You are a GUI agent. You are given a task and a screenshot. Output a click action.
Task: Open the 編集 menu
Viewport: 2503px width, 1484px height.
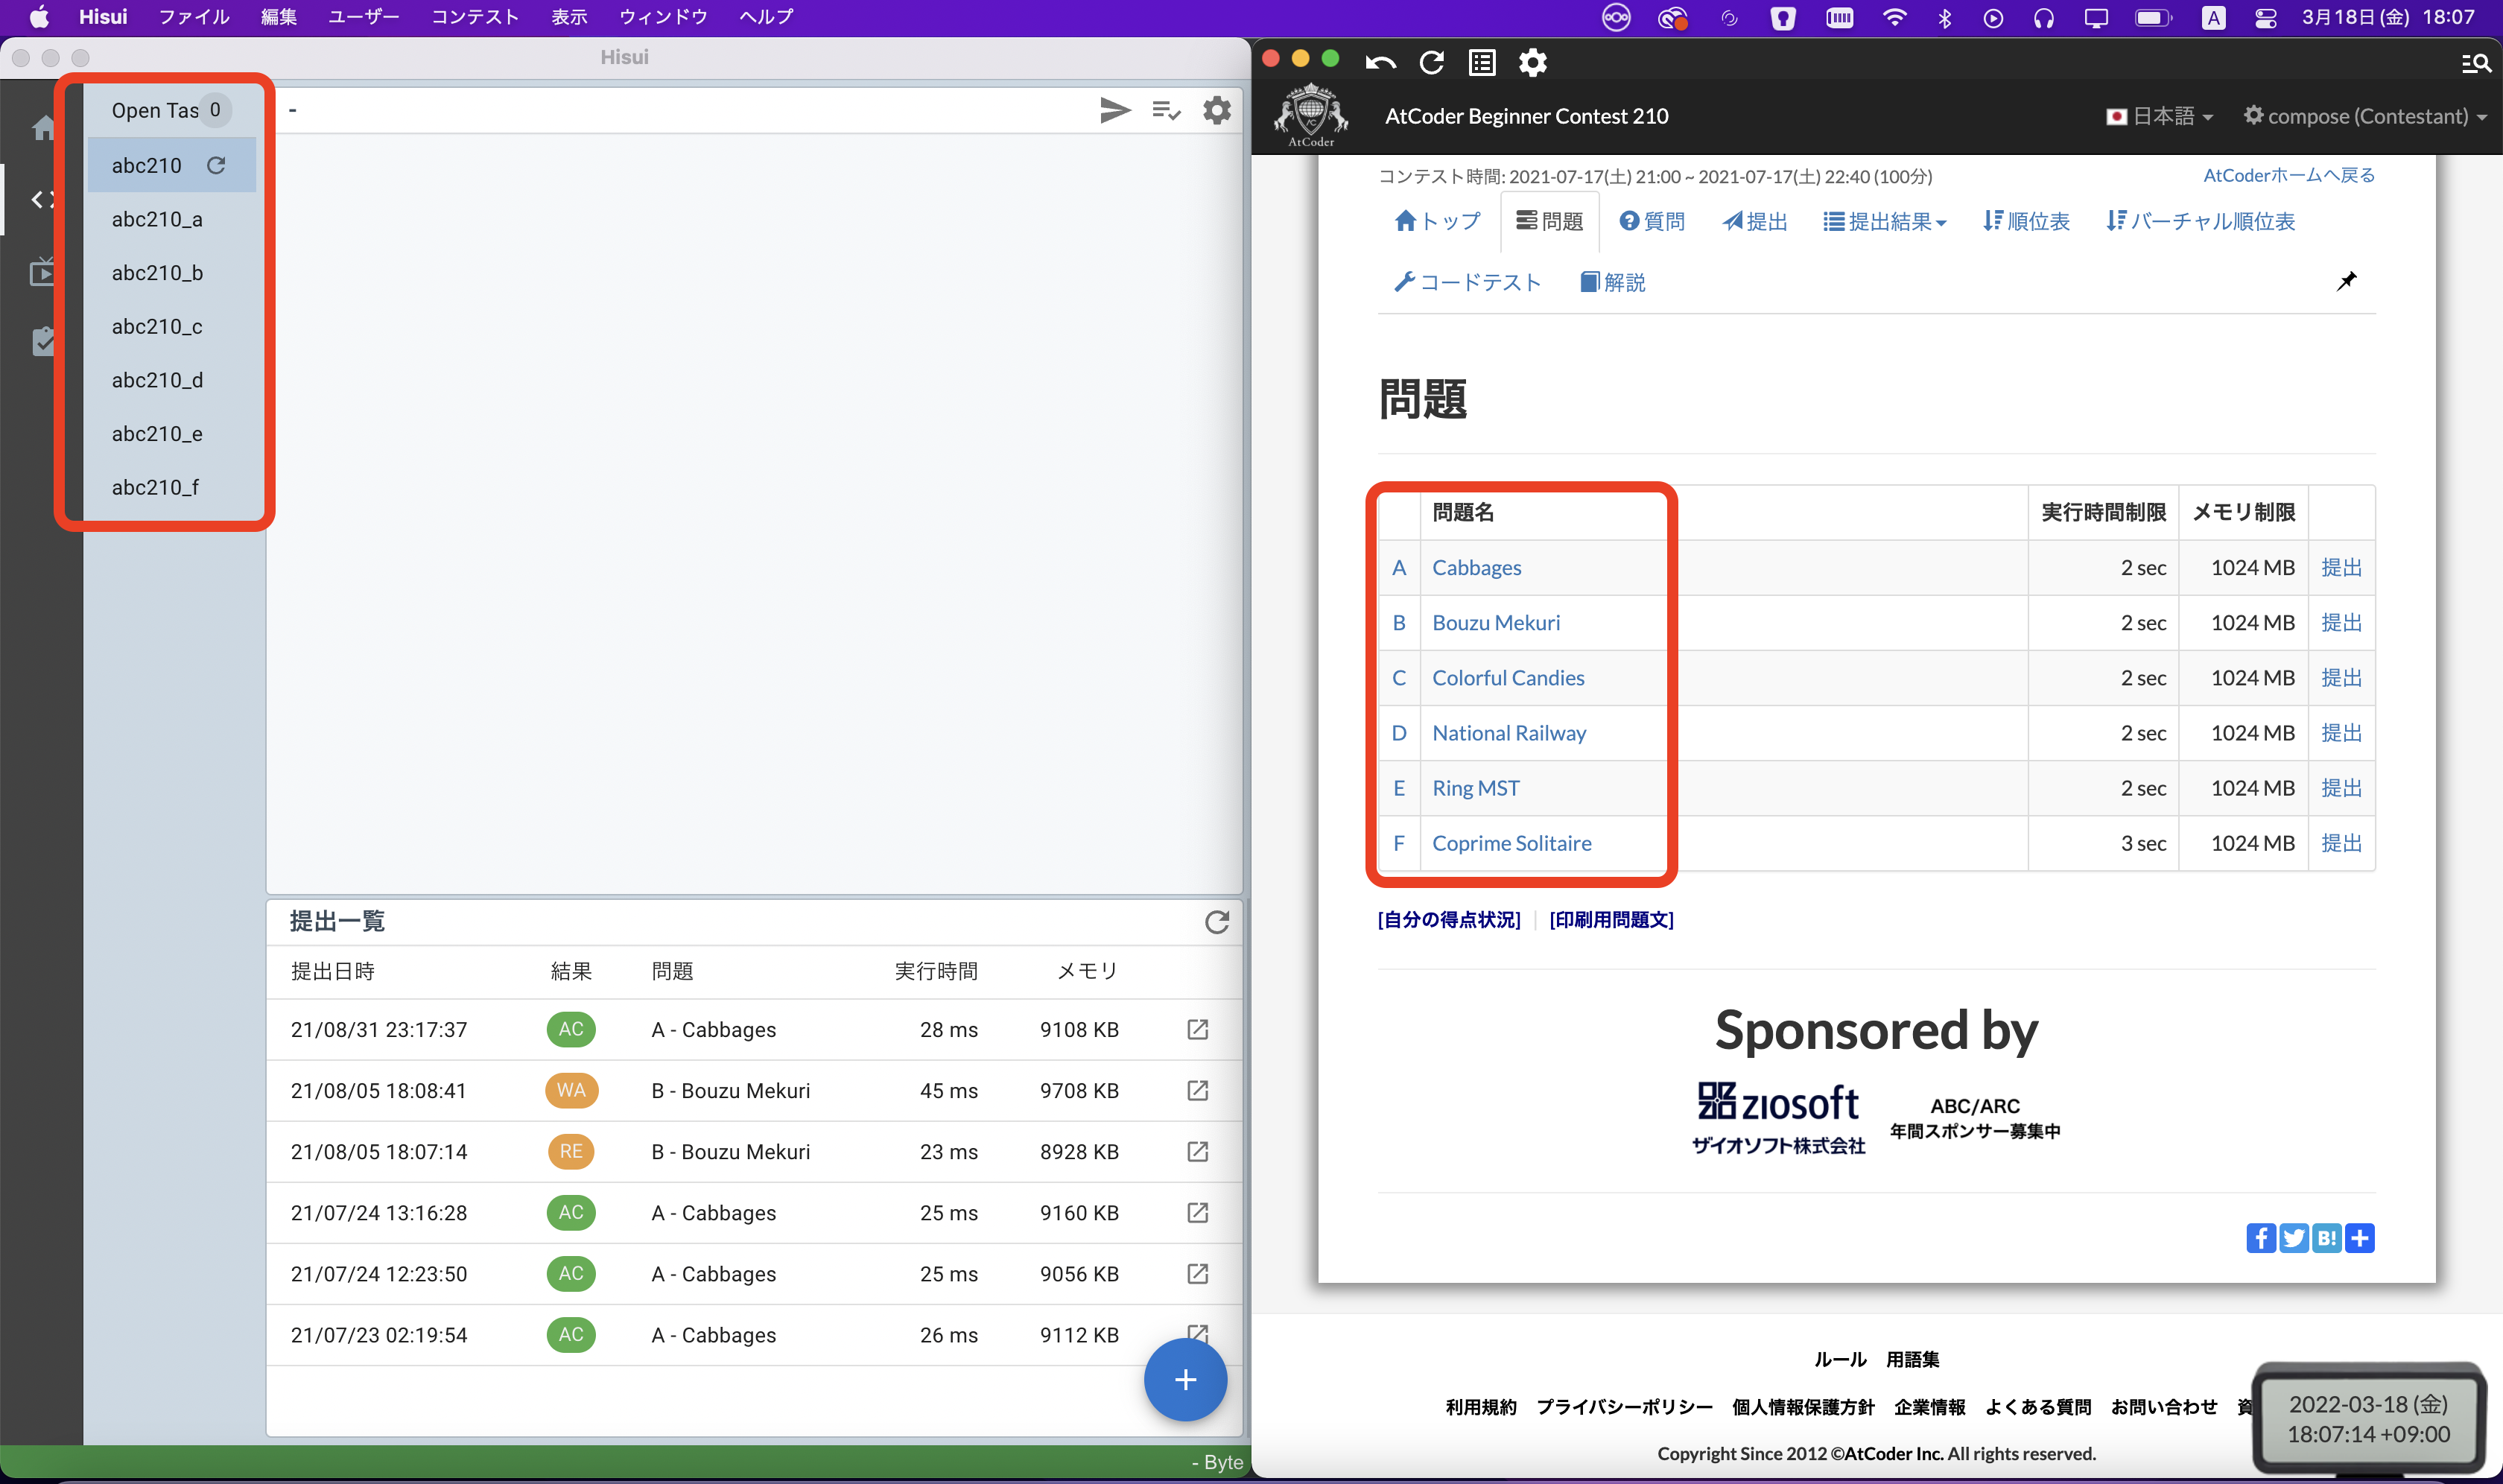pyautogui.click(x=279, y=17)
